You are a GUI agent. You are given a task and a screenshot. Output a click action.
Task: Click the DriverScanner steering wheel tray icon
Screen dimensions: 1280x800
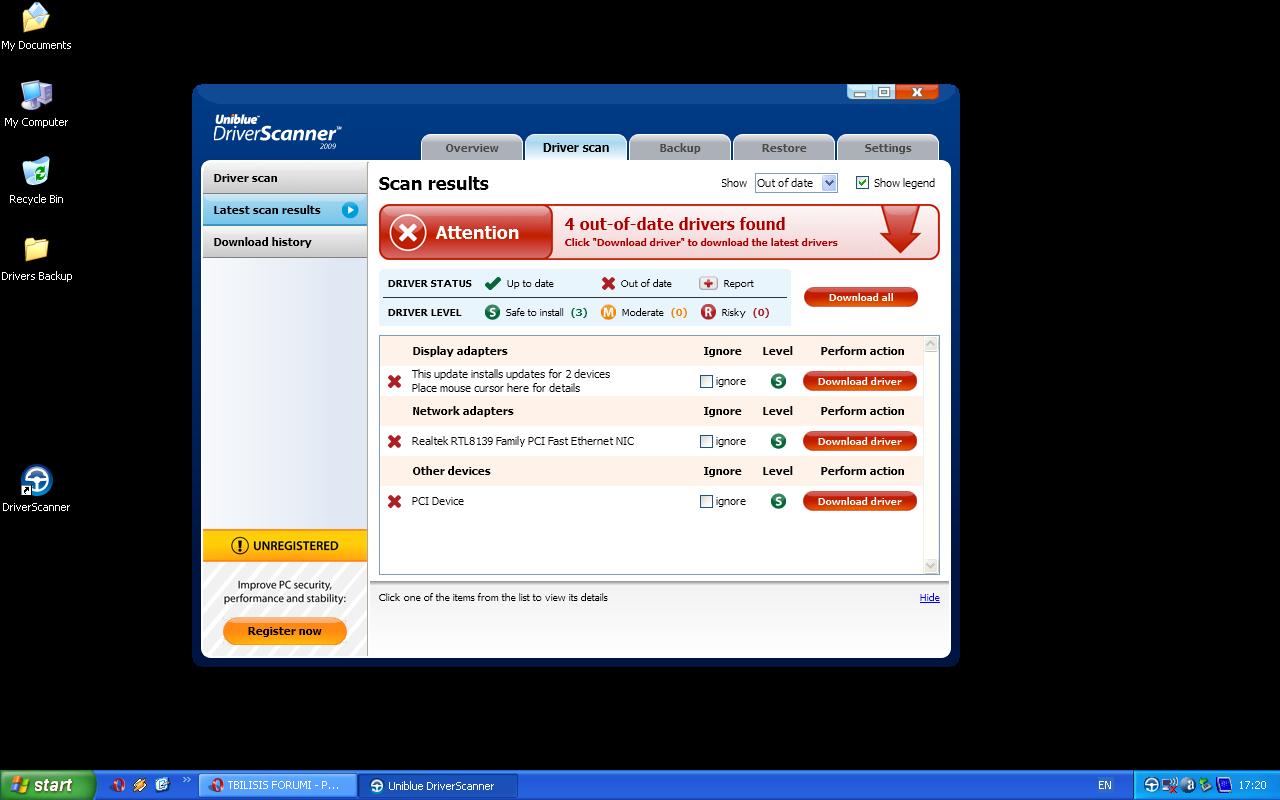coord(1151,785)
